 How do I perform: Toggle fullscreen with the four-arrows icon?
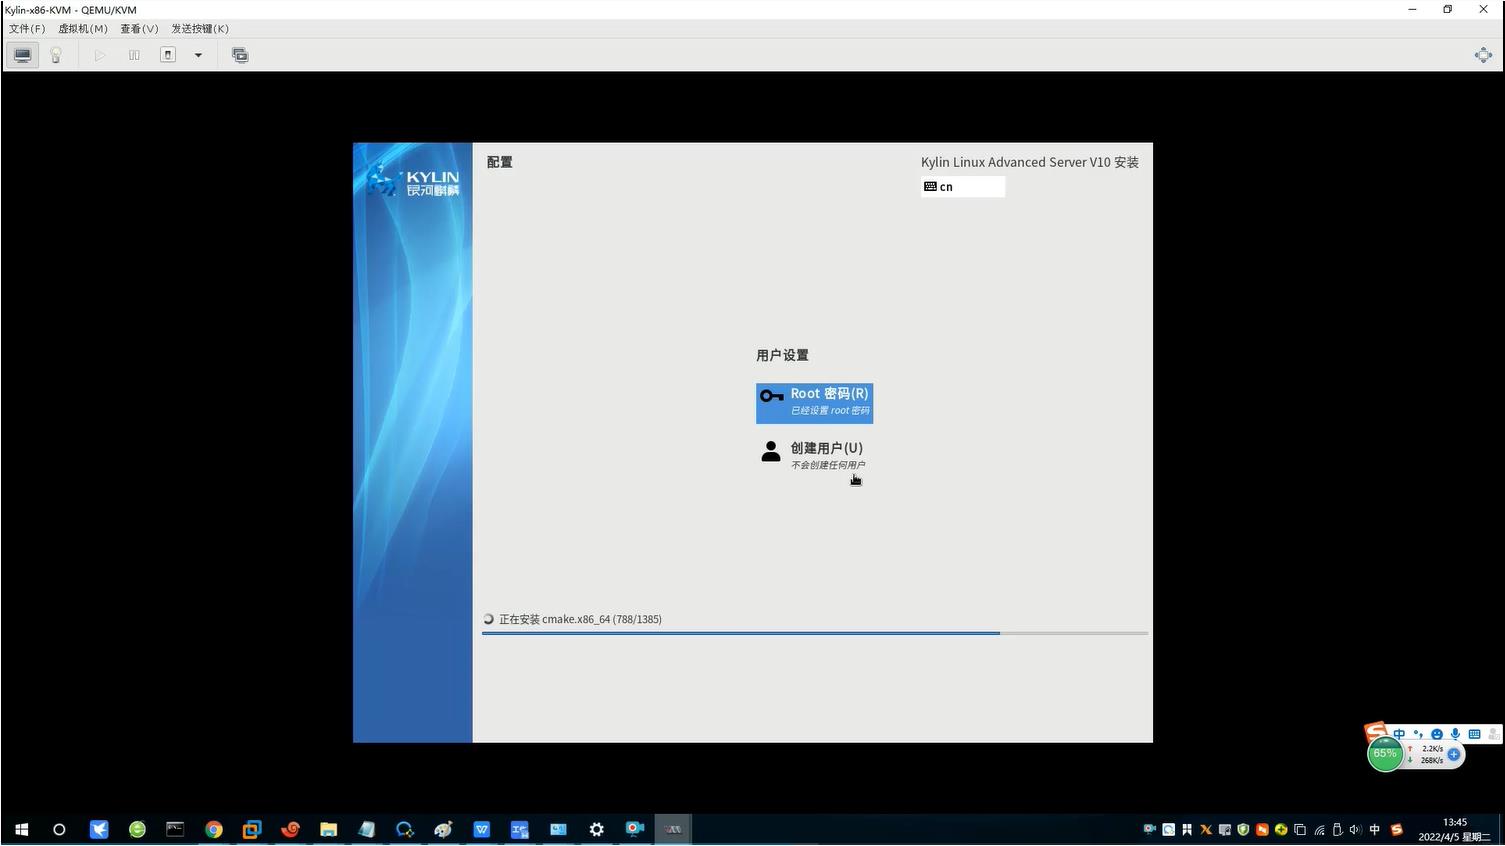tap(1483, 55)
